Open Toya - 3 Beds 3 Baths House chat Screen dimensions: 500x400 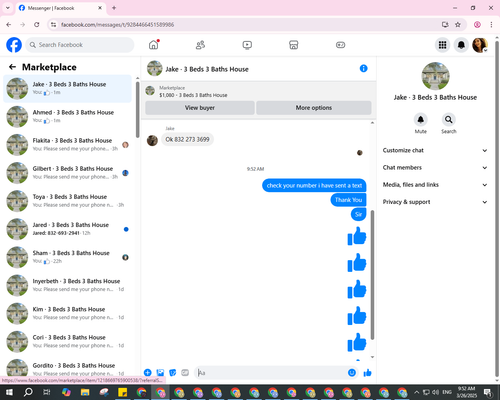(68, 201)
